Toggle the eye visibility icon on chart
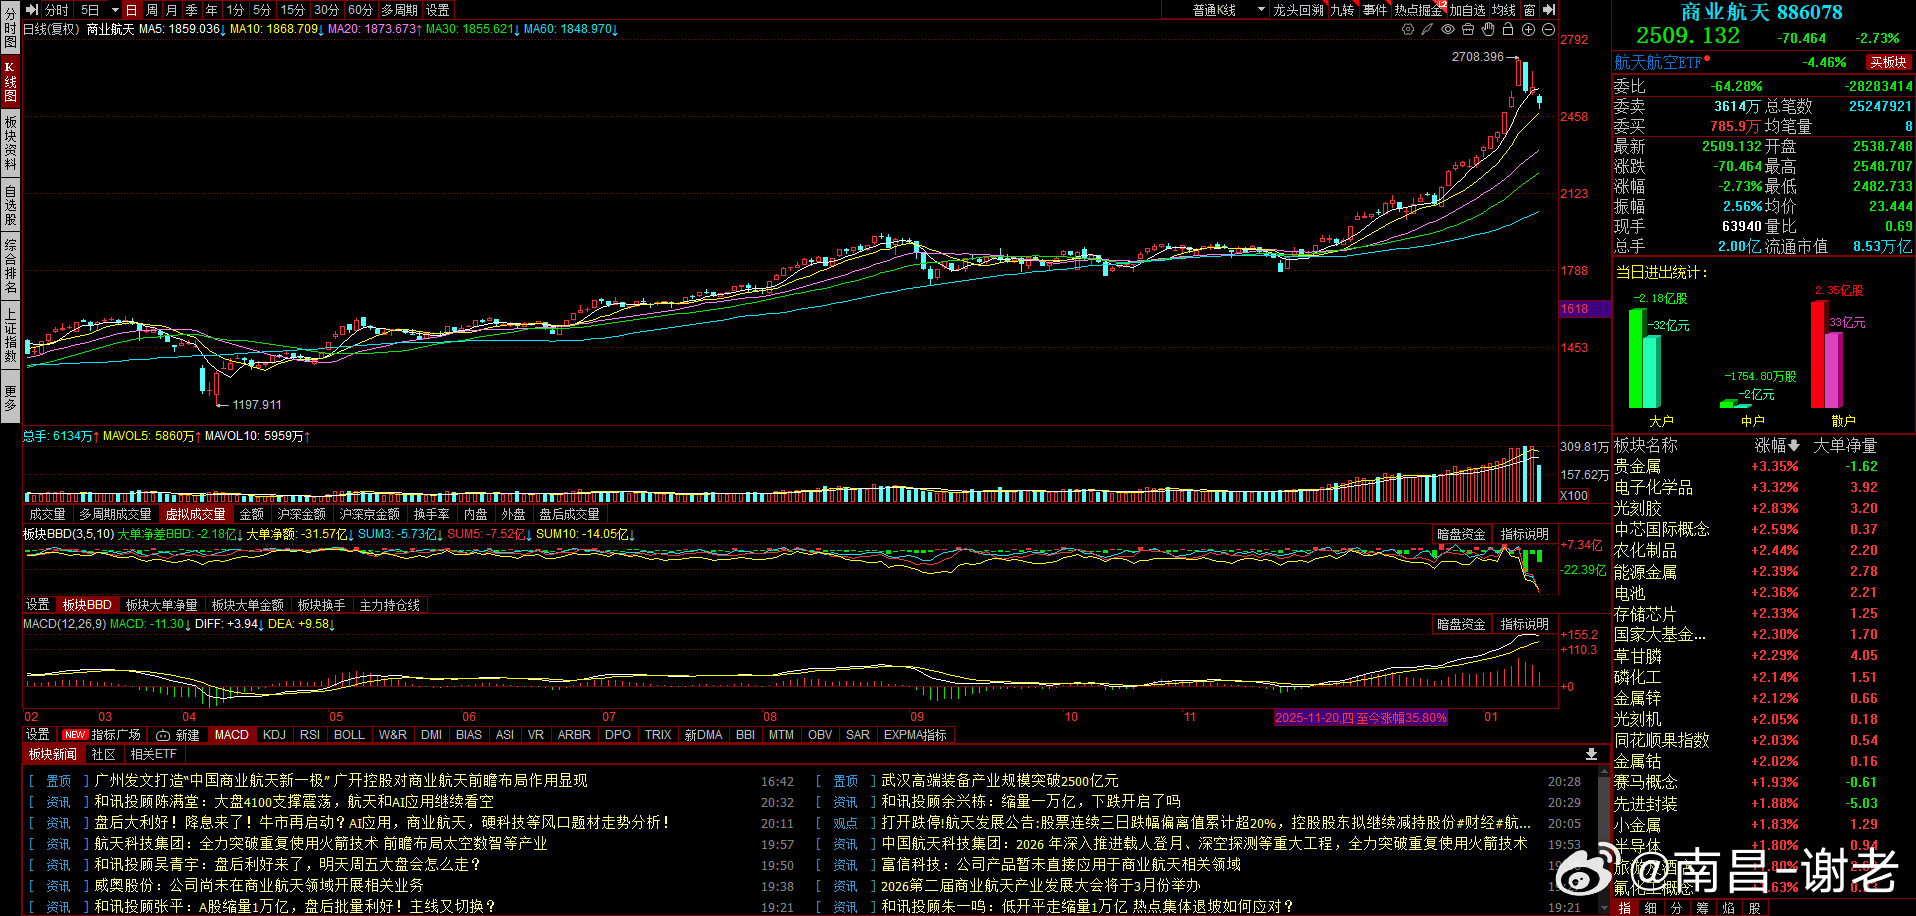 pyautogui.click(x=1447, y=30)
